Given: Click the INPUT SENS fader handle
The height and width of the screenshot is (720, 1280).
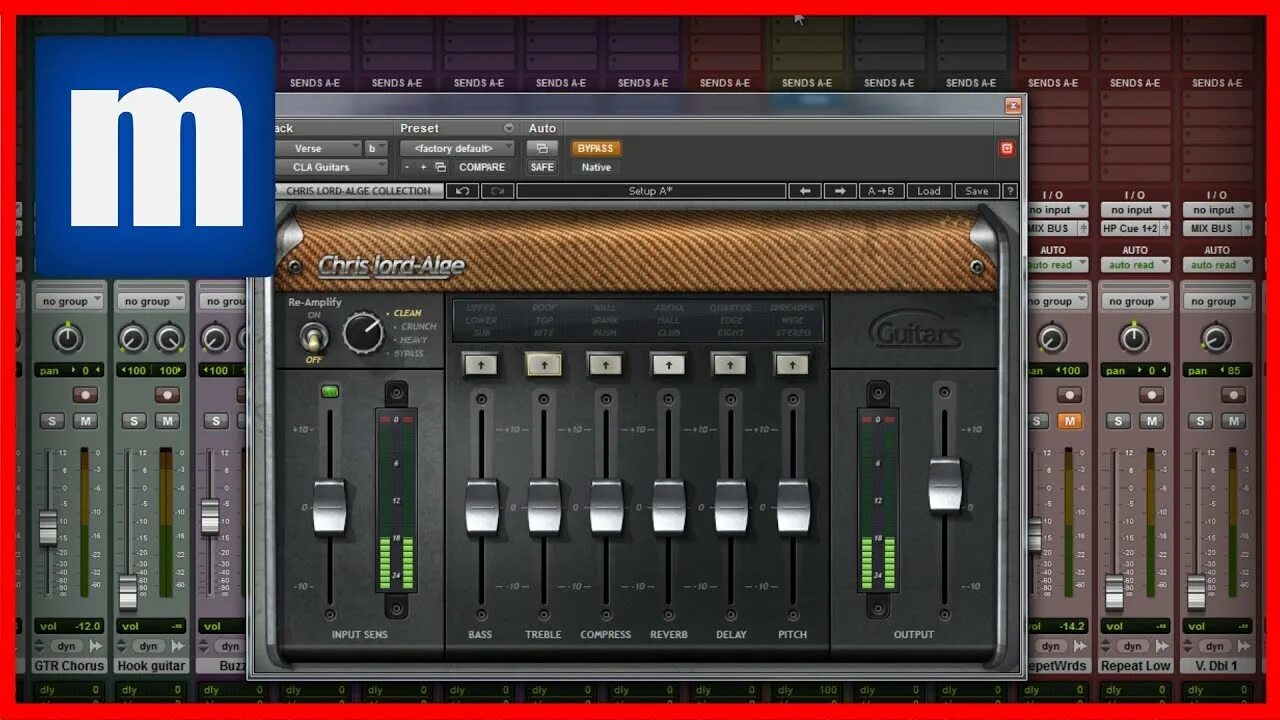Looking at the screenshot, I should coord(329,506).
